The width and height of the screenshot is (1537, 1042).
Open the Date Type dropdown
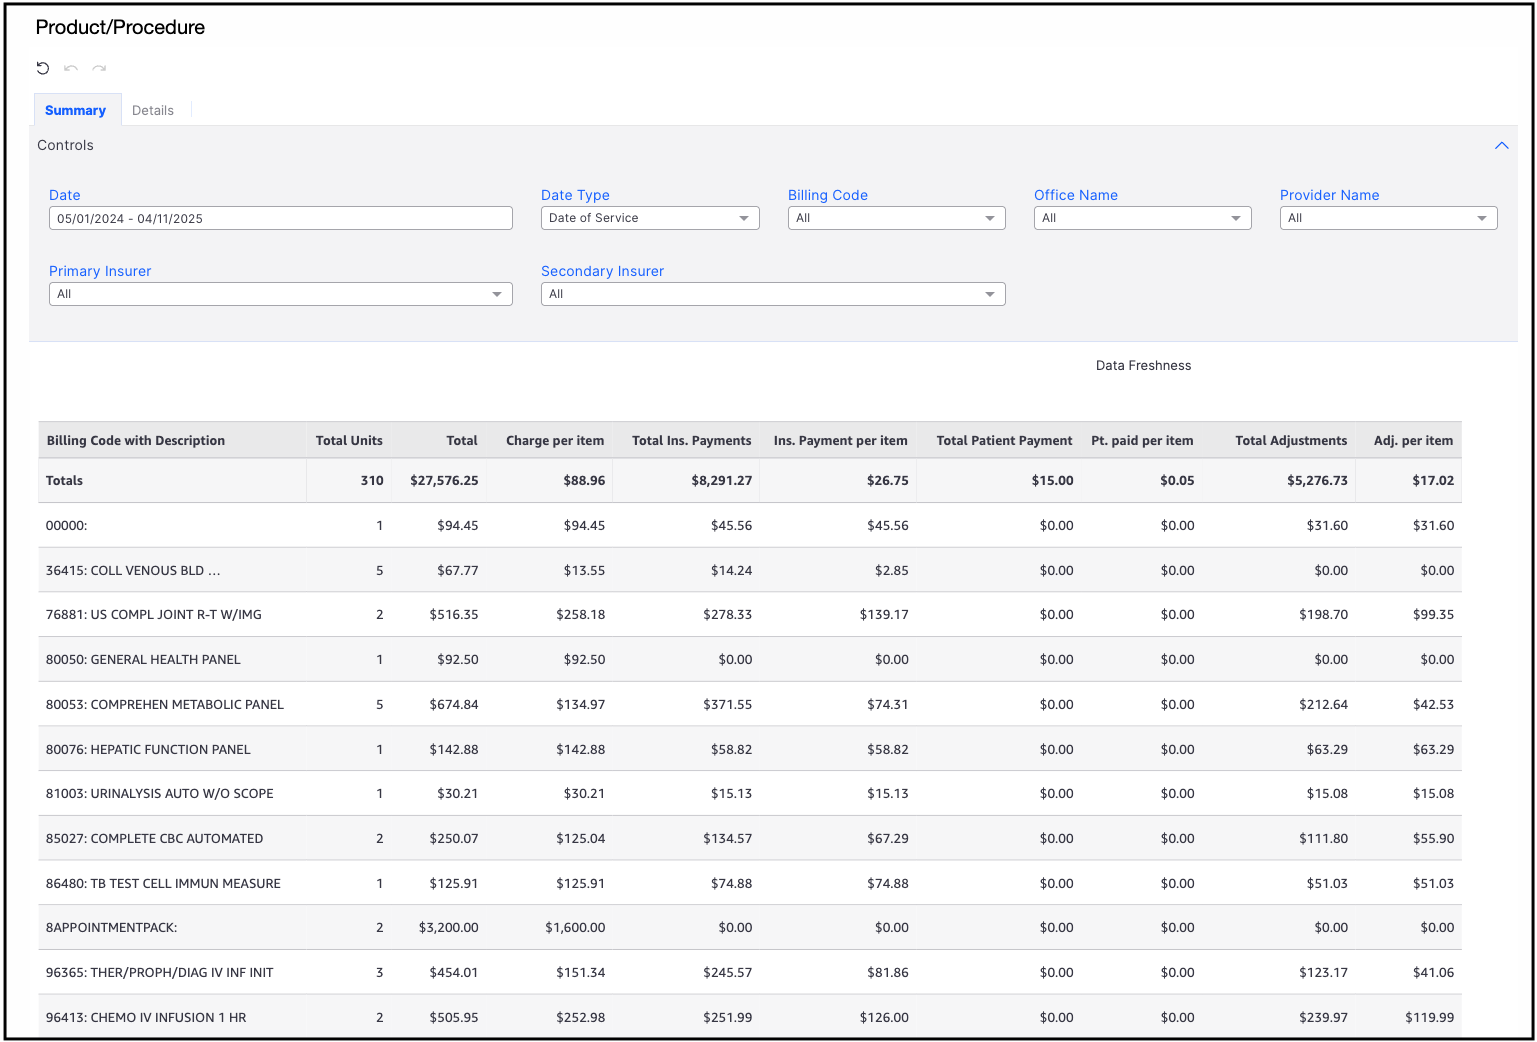(650, 218)
